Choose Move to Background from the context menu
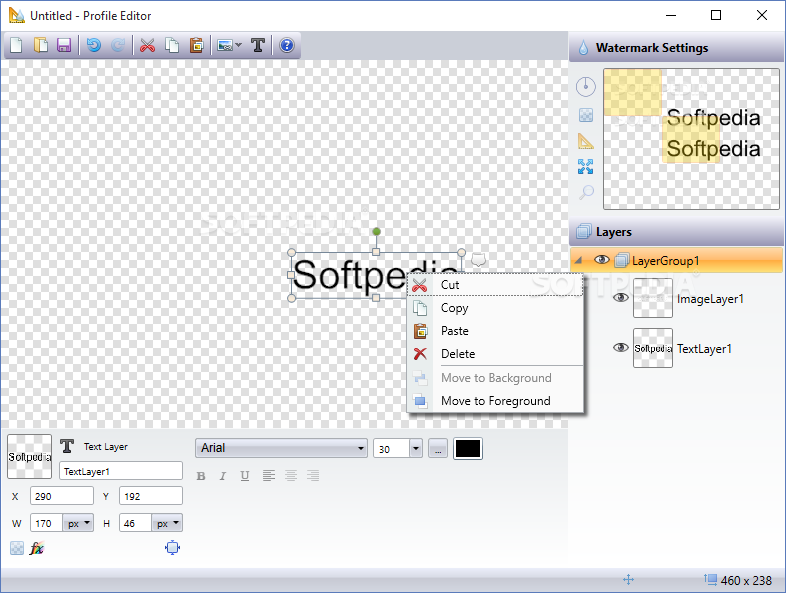Screen dimensions: 786x593 (x=495, y=378)
